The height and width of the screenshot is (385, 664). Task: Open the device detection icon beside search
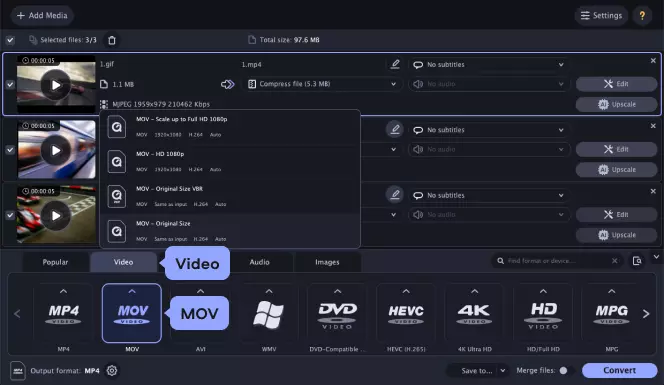pos(637,261)
